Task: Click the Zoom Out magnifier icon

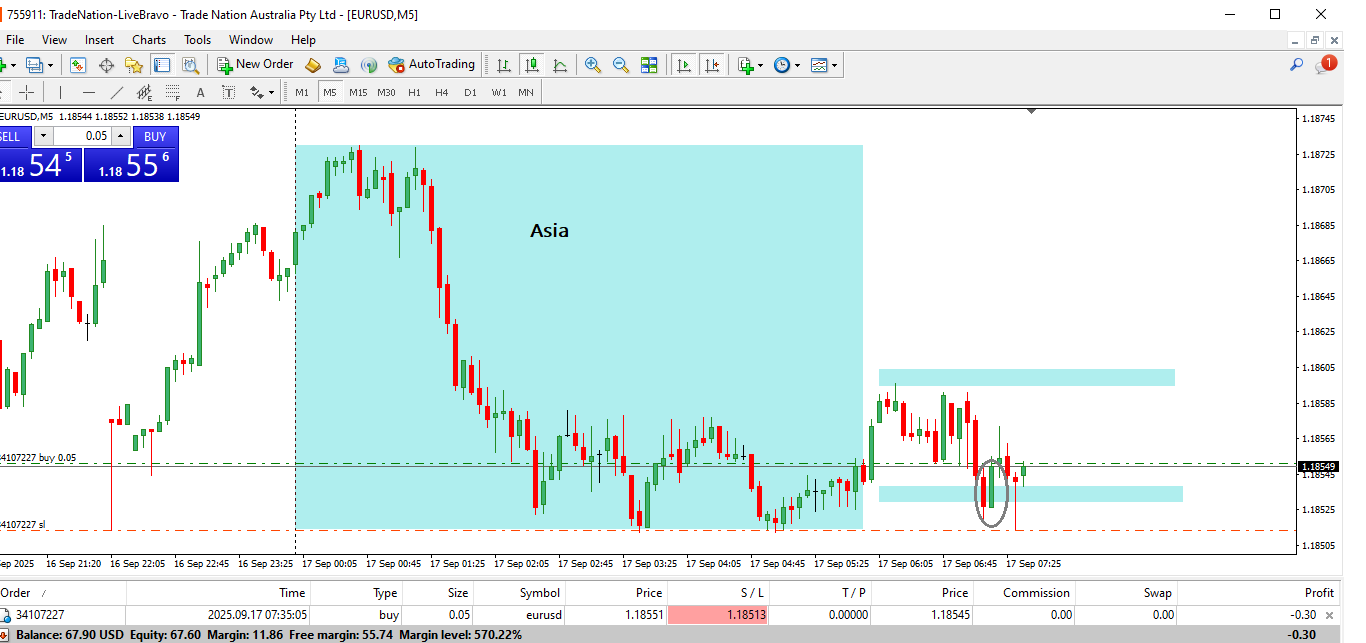Action: pyautogui.click(x=621, y=65)
